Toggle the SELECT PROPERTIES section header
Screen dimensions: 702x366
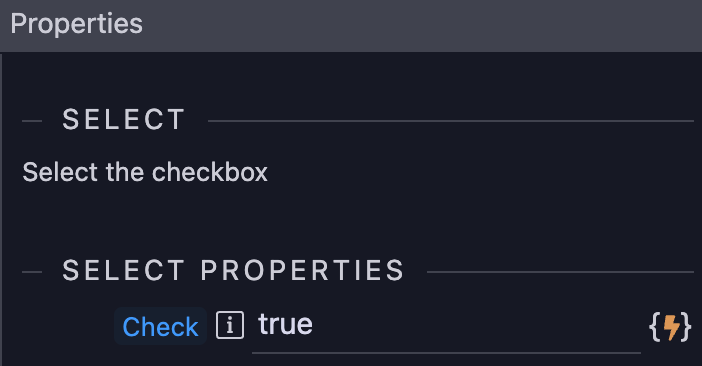coord(233,270)
